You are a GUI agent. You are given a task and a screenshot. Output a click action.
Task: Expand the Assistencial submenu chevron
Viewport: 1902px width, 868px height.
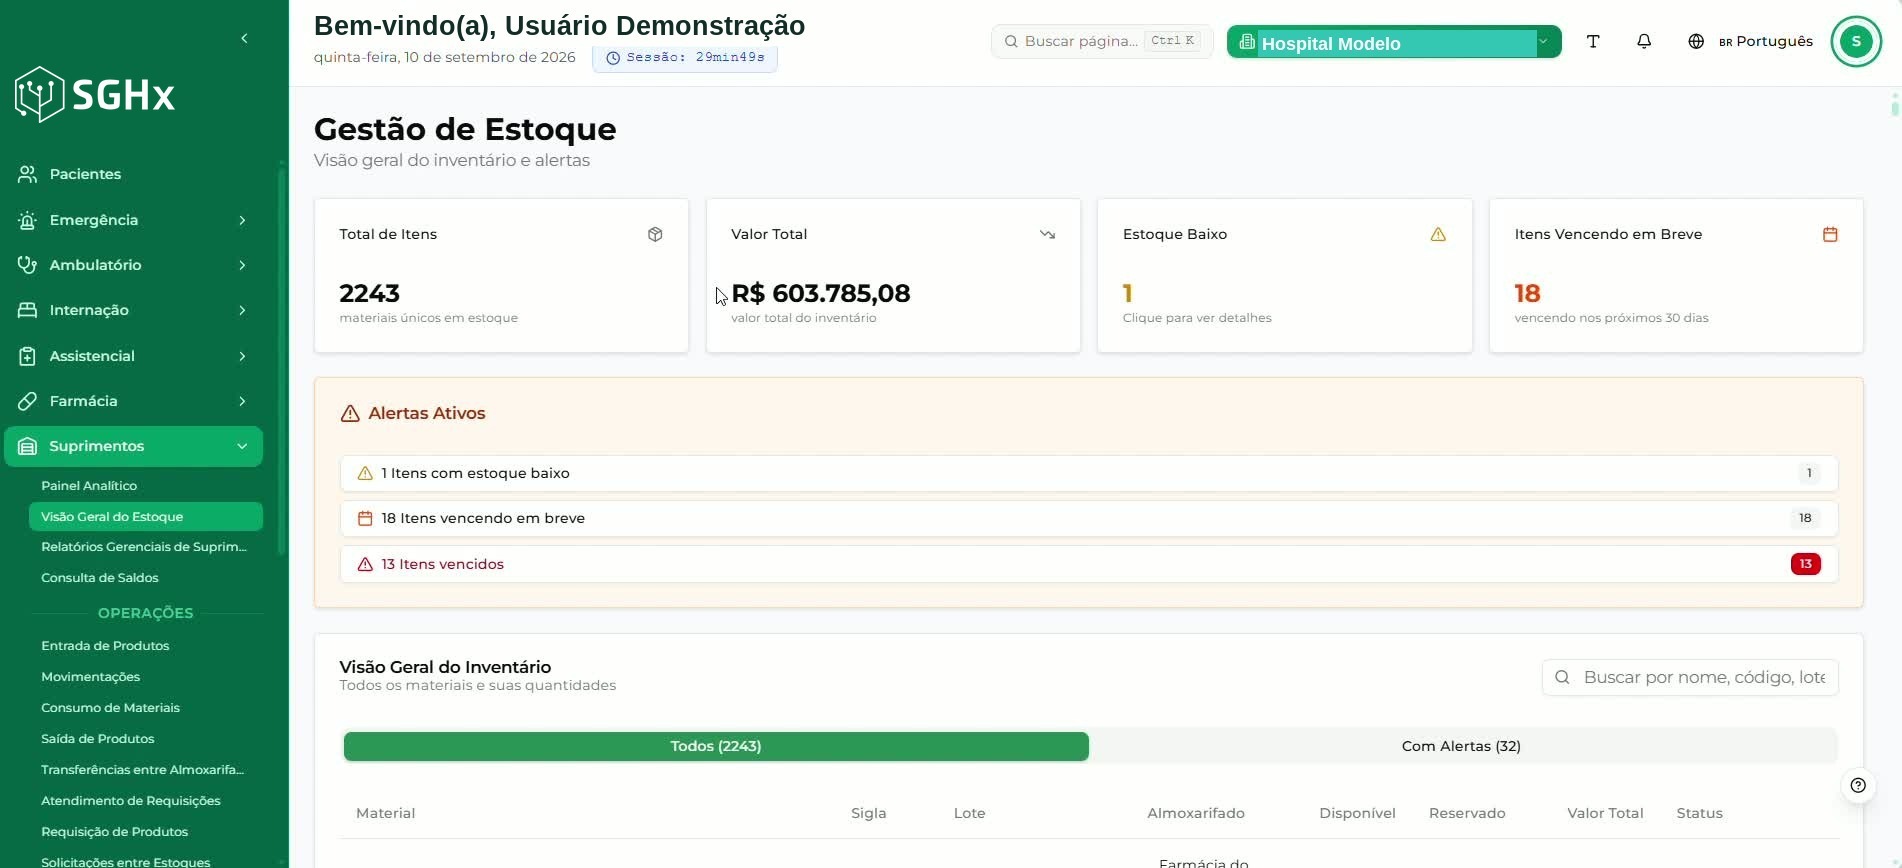click(x=242, y=356)
